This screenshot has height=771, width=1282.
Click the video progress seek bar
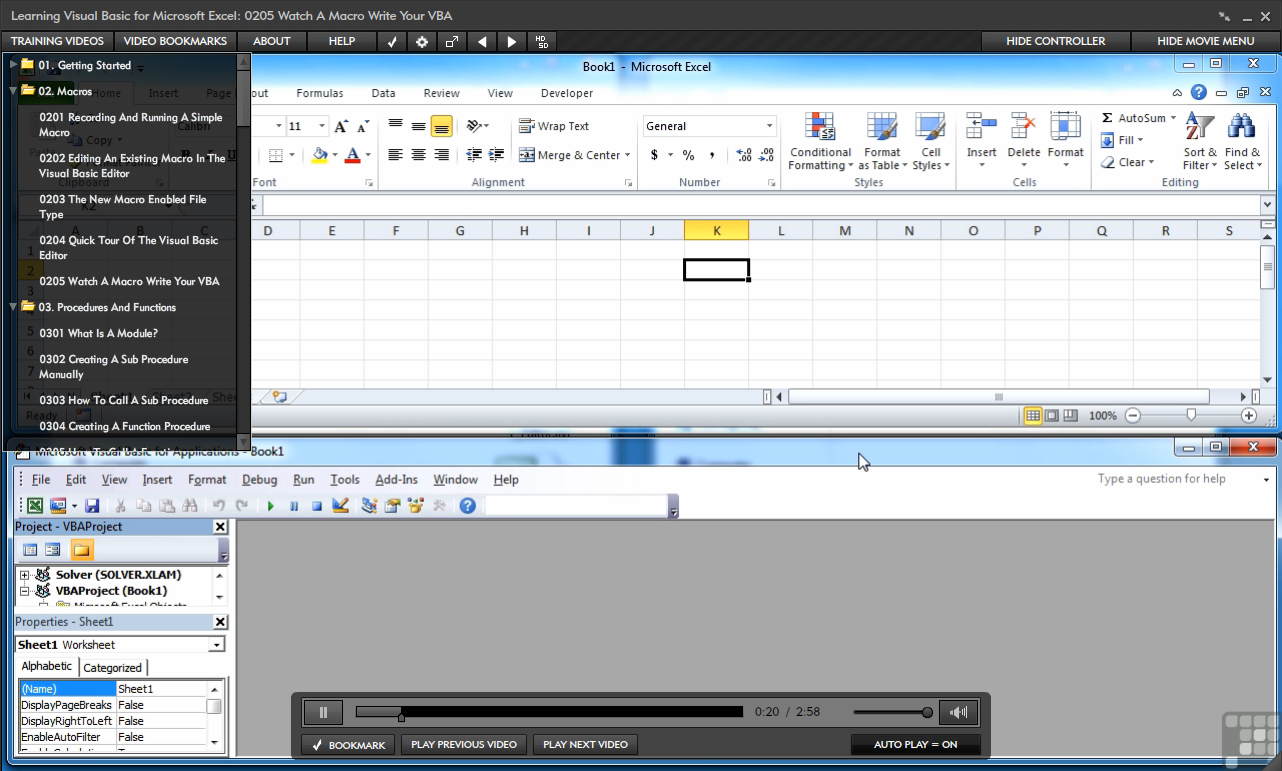(x=549, y=712)
